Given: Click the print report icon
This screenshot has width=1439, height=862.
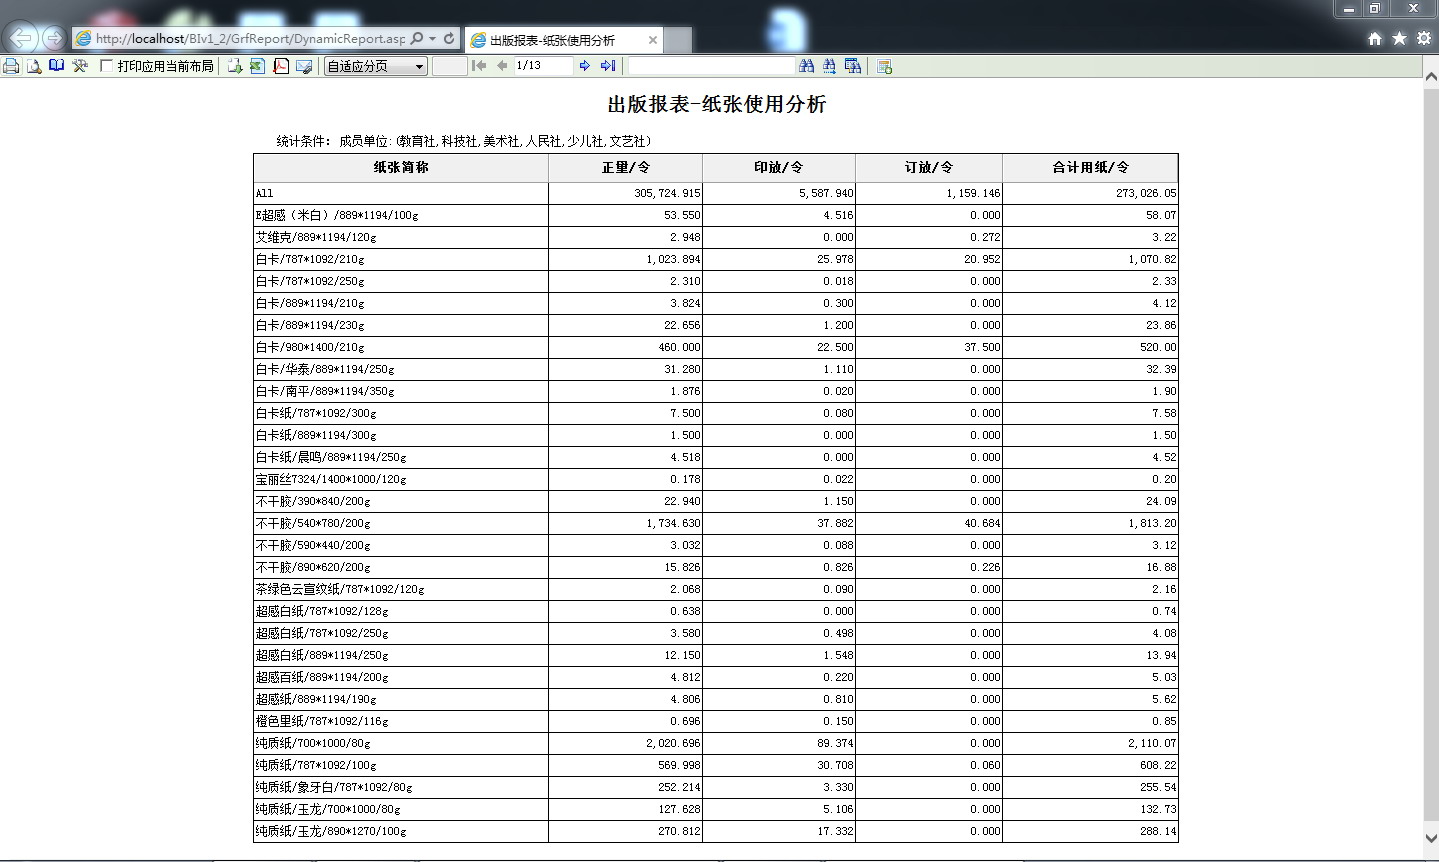Looking at the screenshot, I should (11, 66).
